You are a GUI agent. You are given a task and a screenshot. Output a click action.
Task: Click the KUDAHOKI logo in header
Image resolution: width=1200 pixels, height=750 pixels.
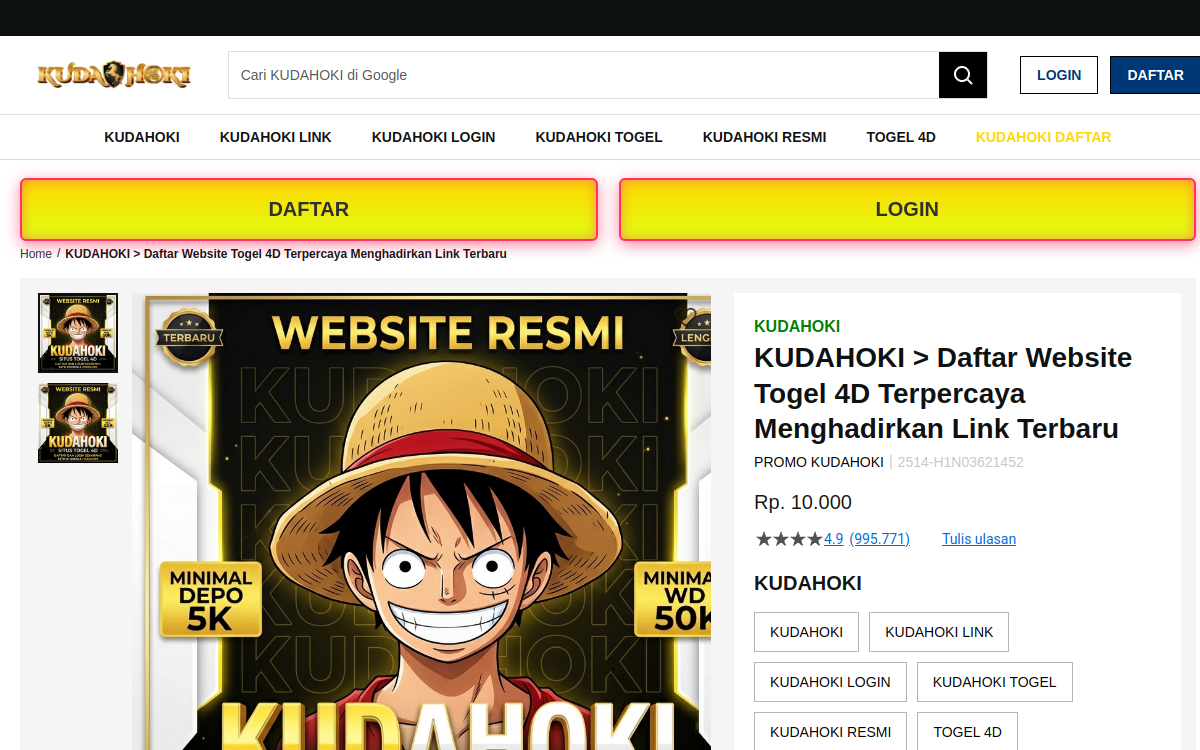click(x=114, y=75)
